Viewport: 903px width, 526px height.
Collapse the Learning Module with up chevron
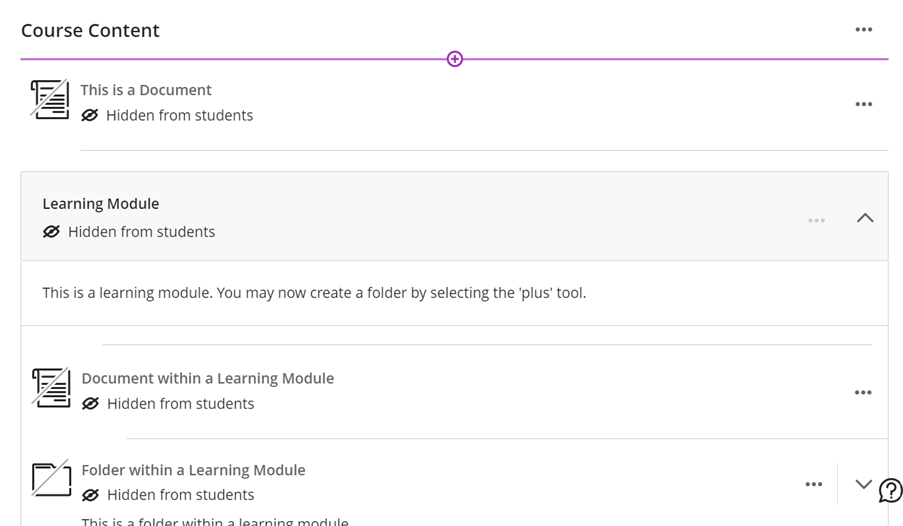coord(865,218)
